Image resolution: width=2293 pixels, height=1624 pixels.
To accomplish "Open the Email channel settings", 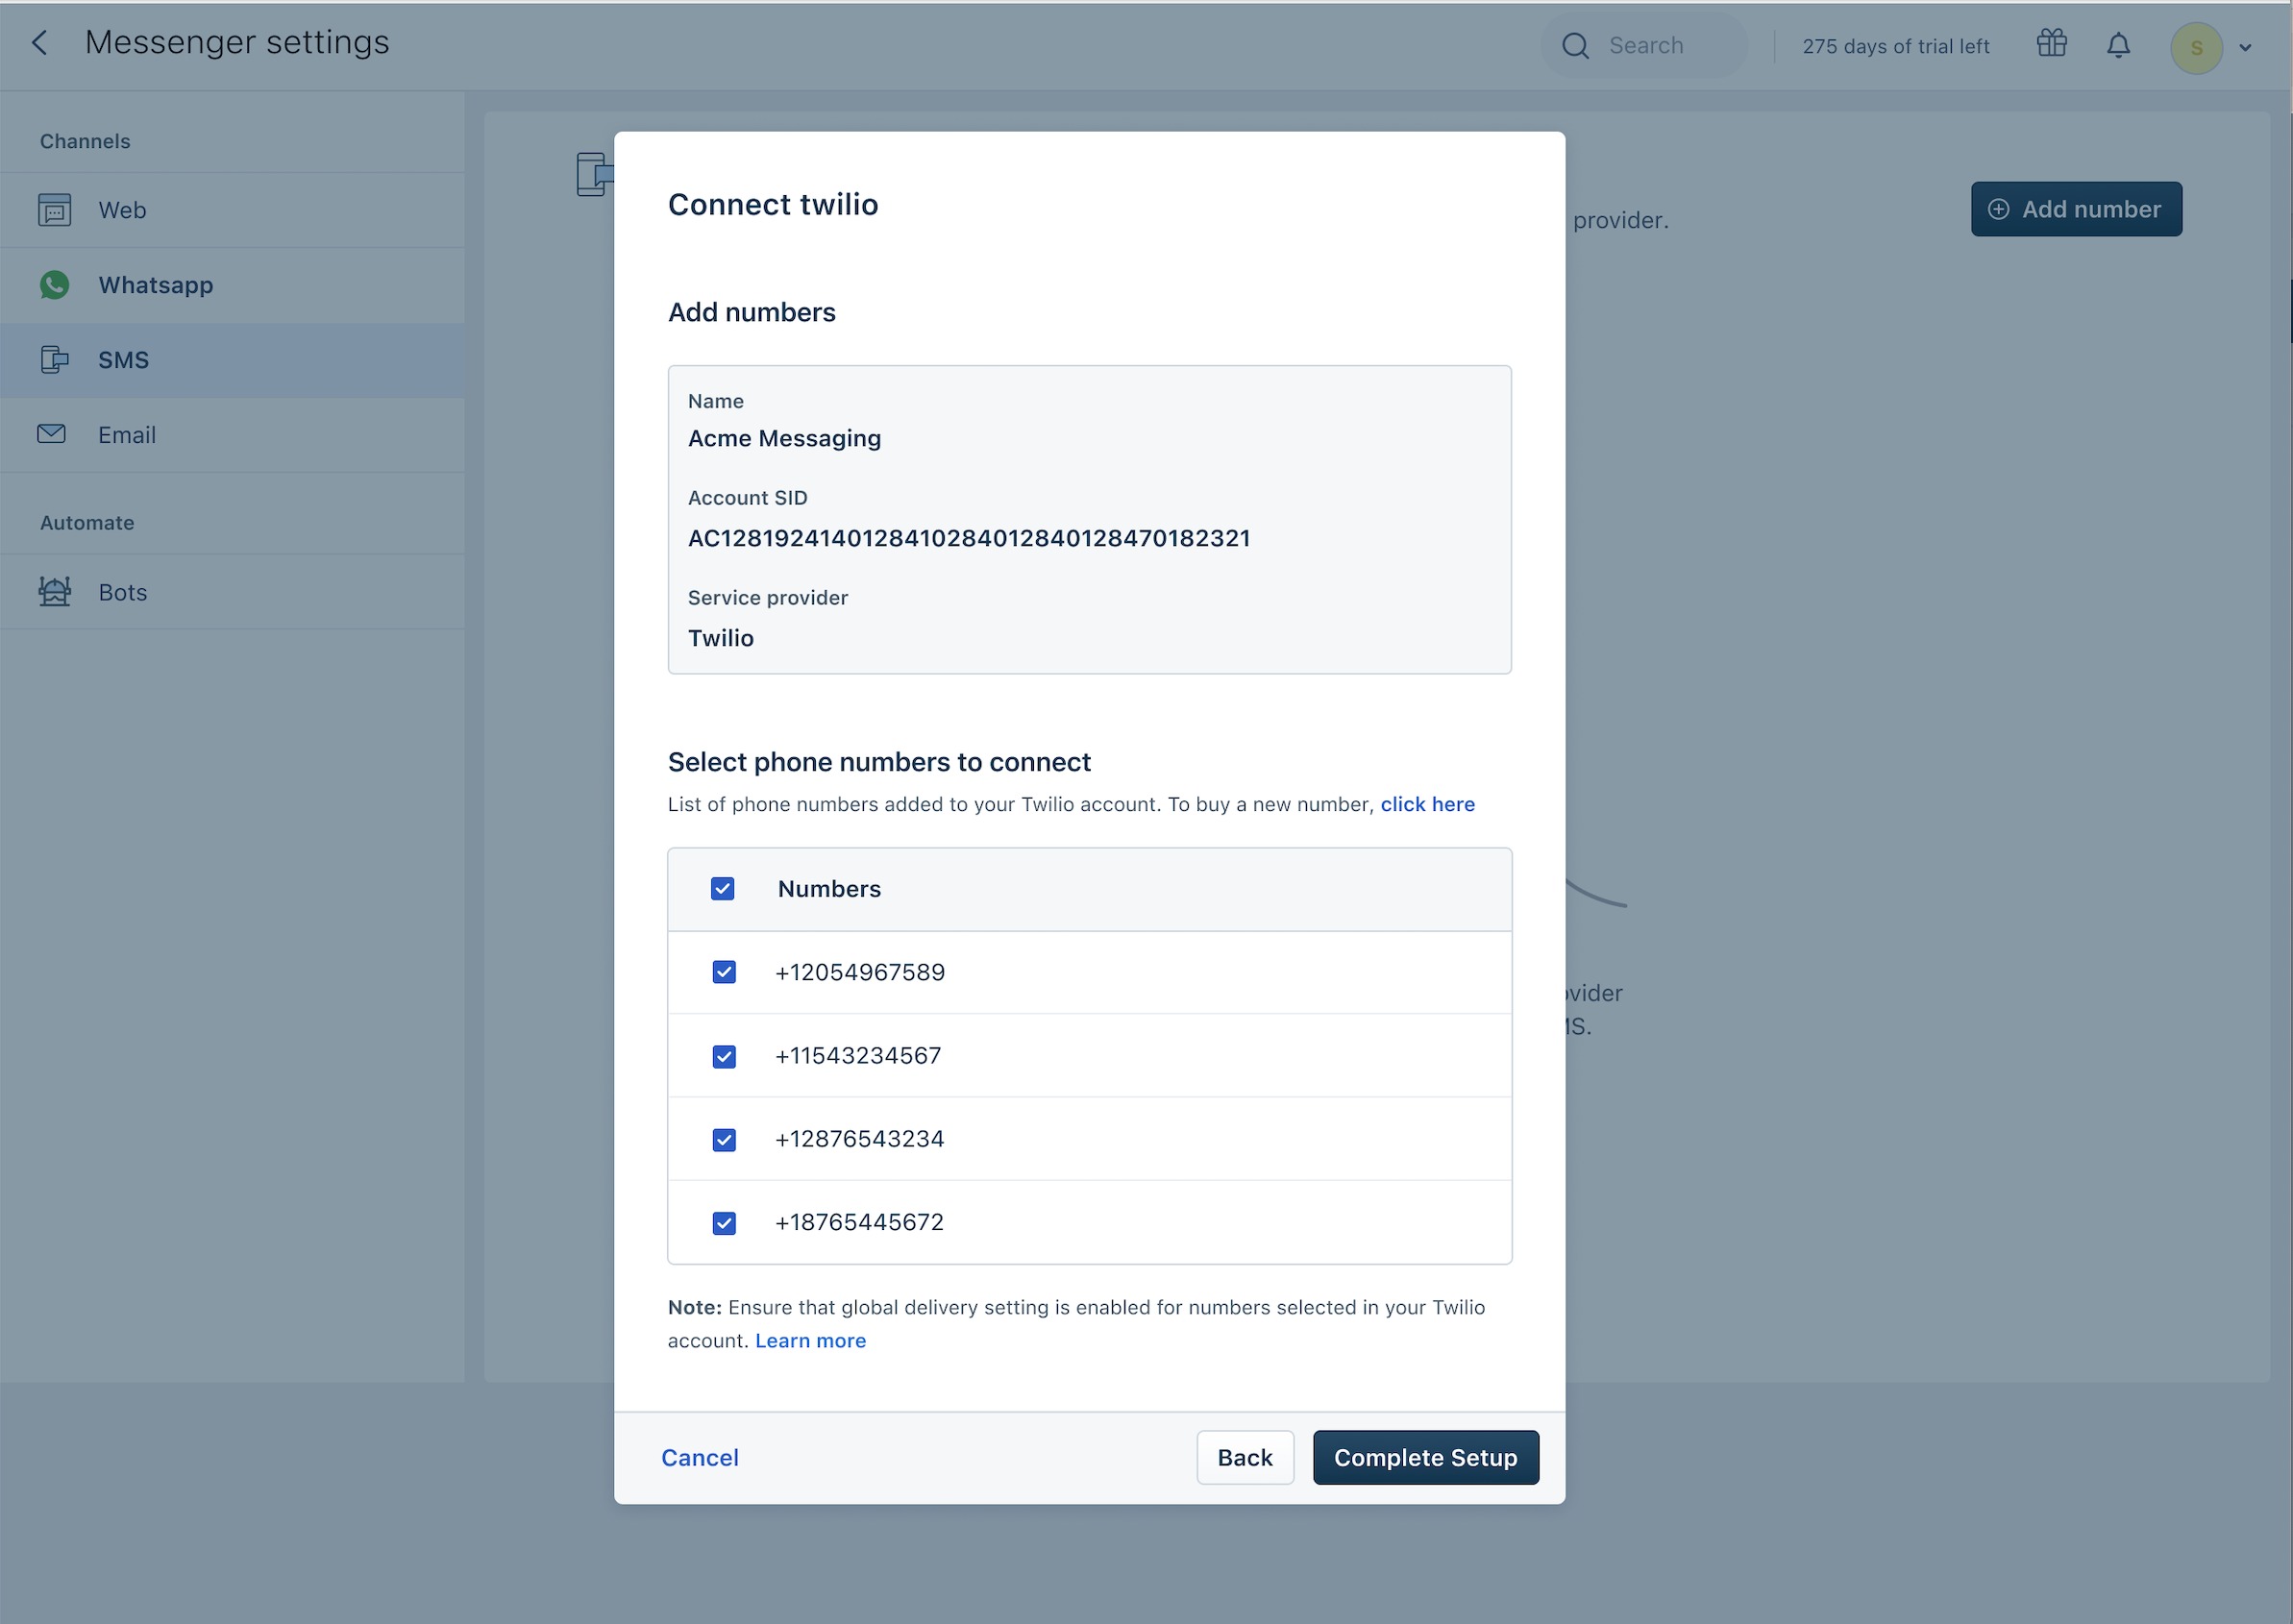I will coord(232,435).
